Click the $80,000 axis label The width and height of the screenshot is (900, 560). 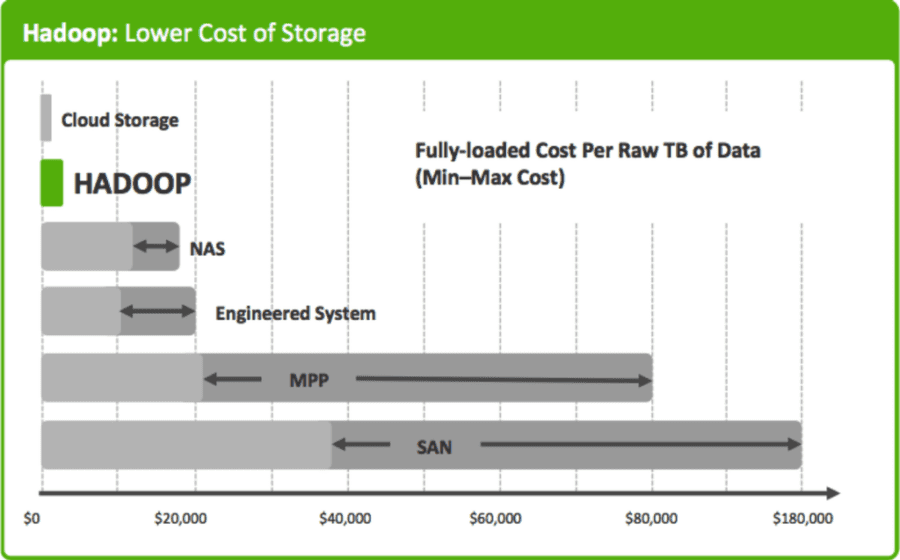pos(651,519)
